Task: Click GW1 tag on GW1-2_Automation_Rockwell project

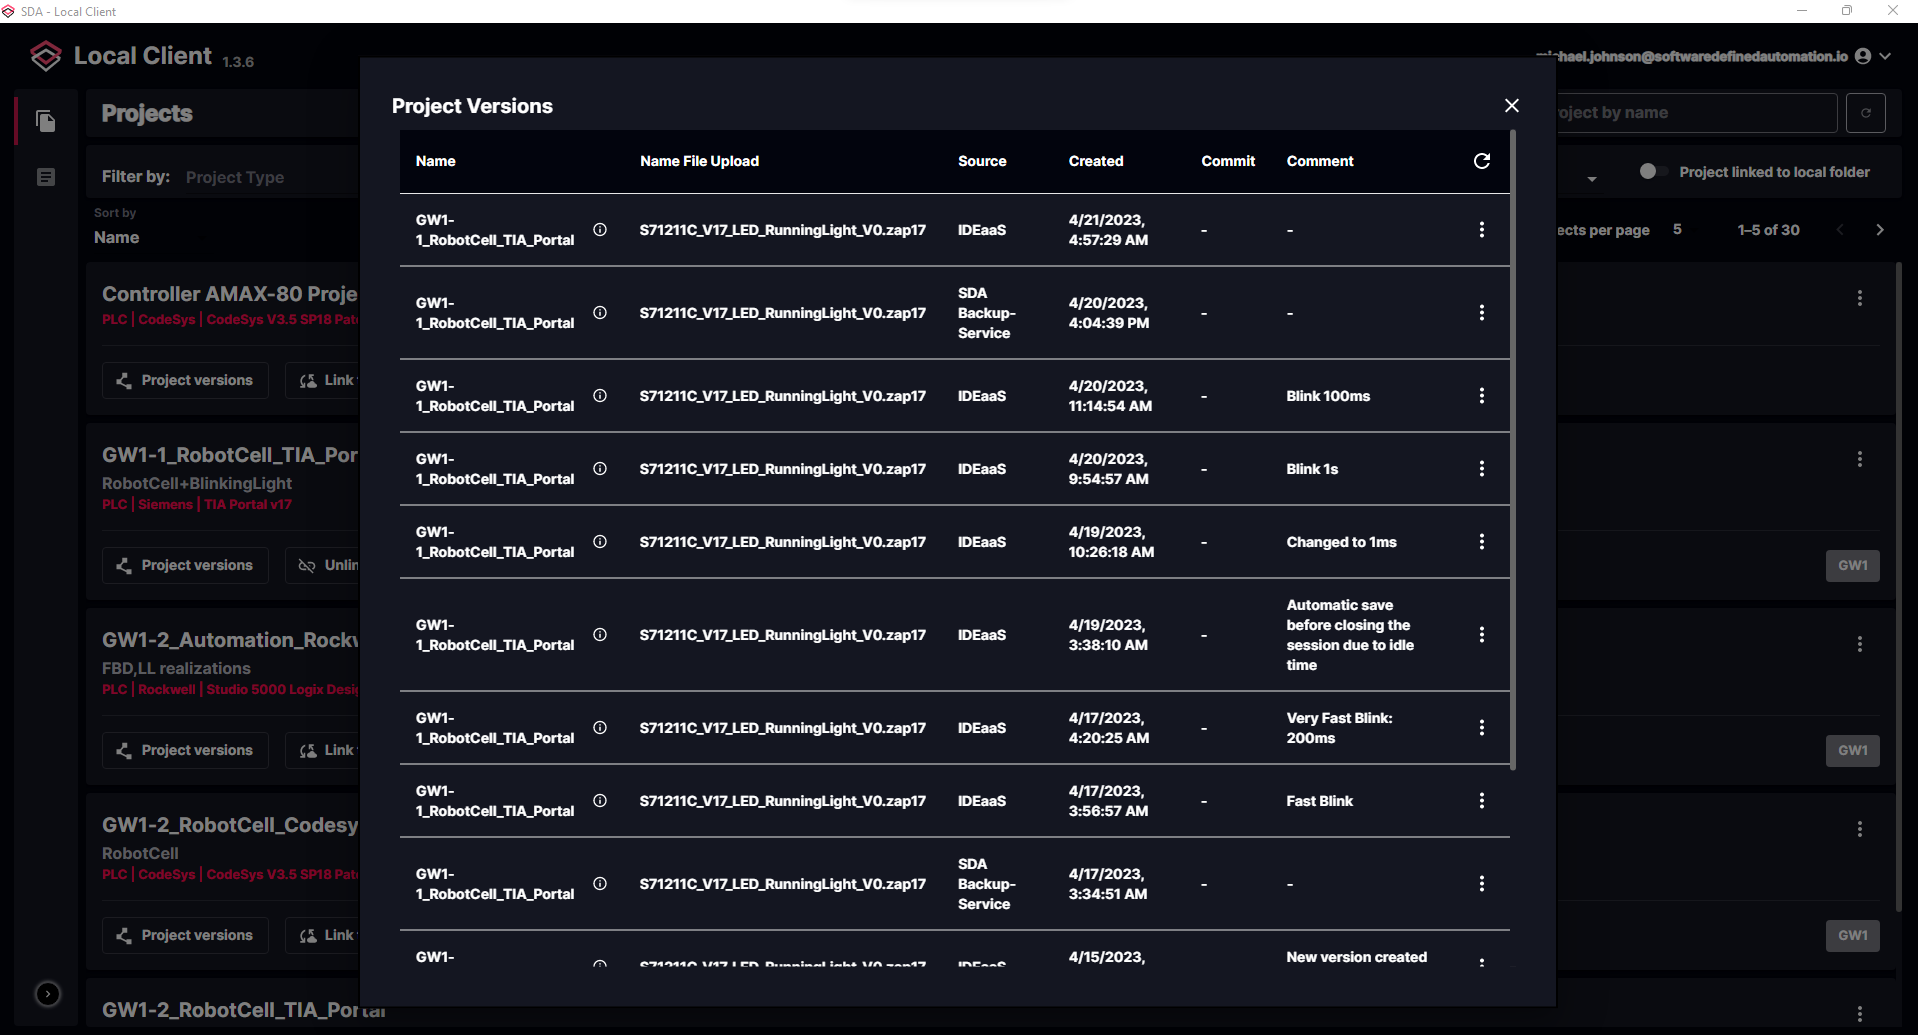Action: (x=1852, y=750)
